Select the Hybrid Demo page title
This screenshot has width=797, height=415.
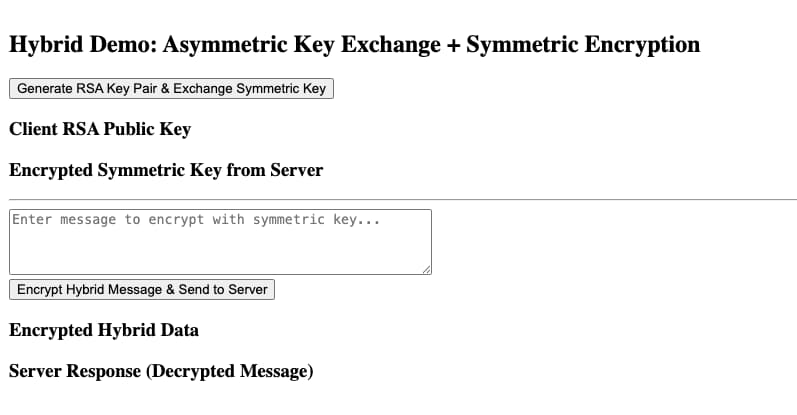pos(354,45)
